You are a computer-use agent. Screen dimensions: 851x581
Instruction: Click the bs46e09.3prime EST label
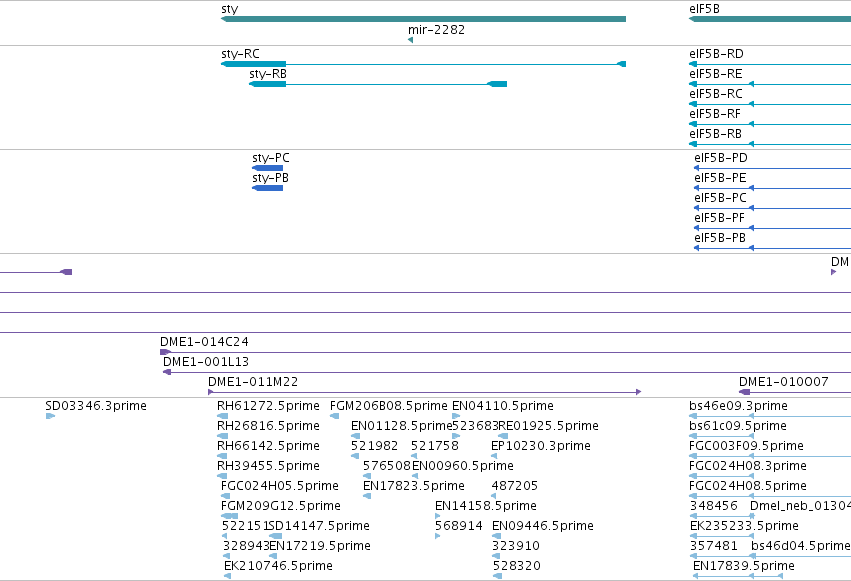(738, 406)
